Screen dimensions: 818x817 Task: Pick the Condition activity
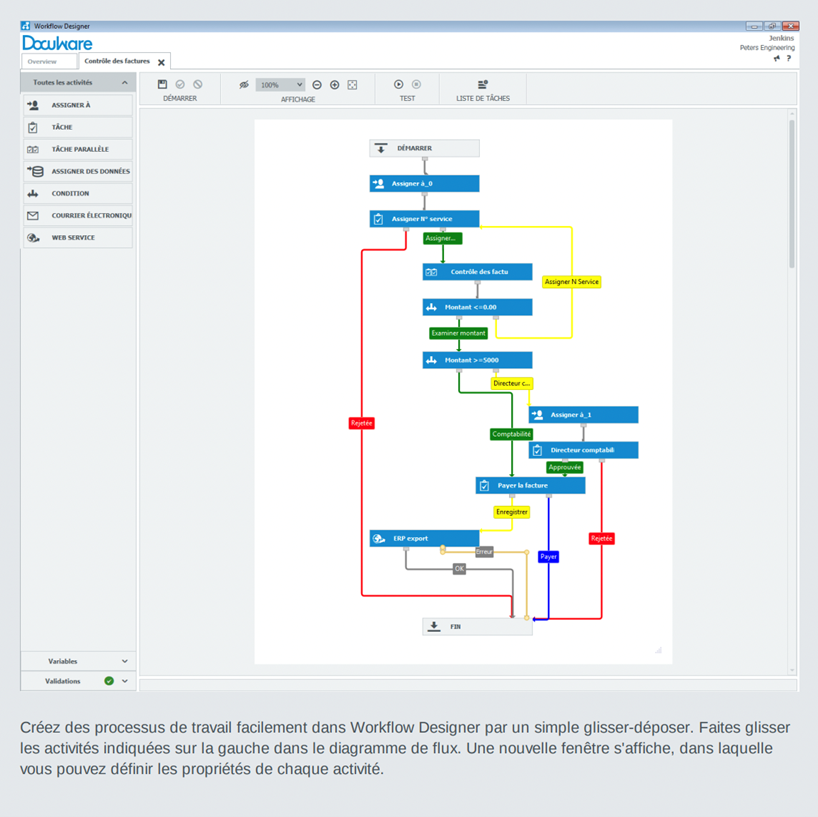[78, 194]
